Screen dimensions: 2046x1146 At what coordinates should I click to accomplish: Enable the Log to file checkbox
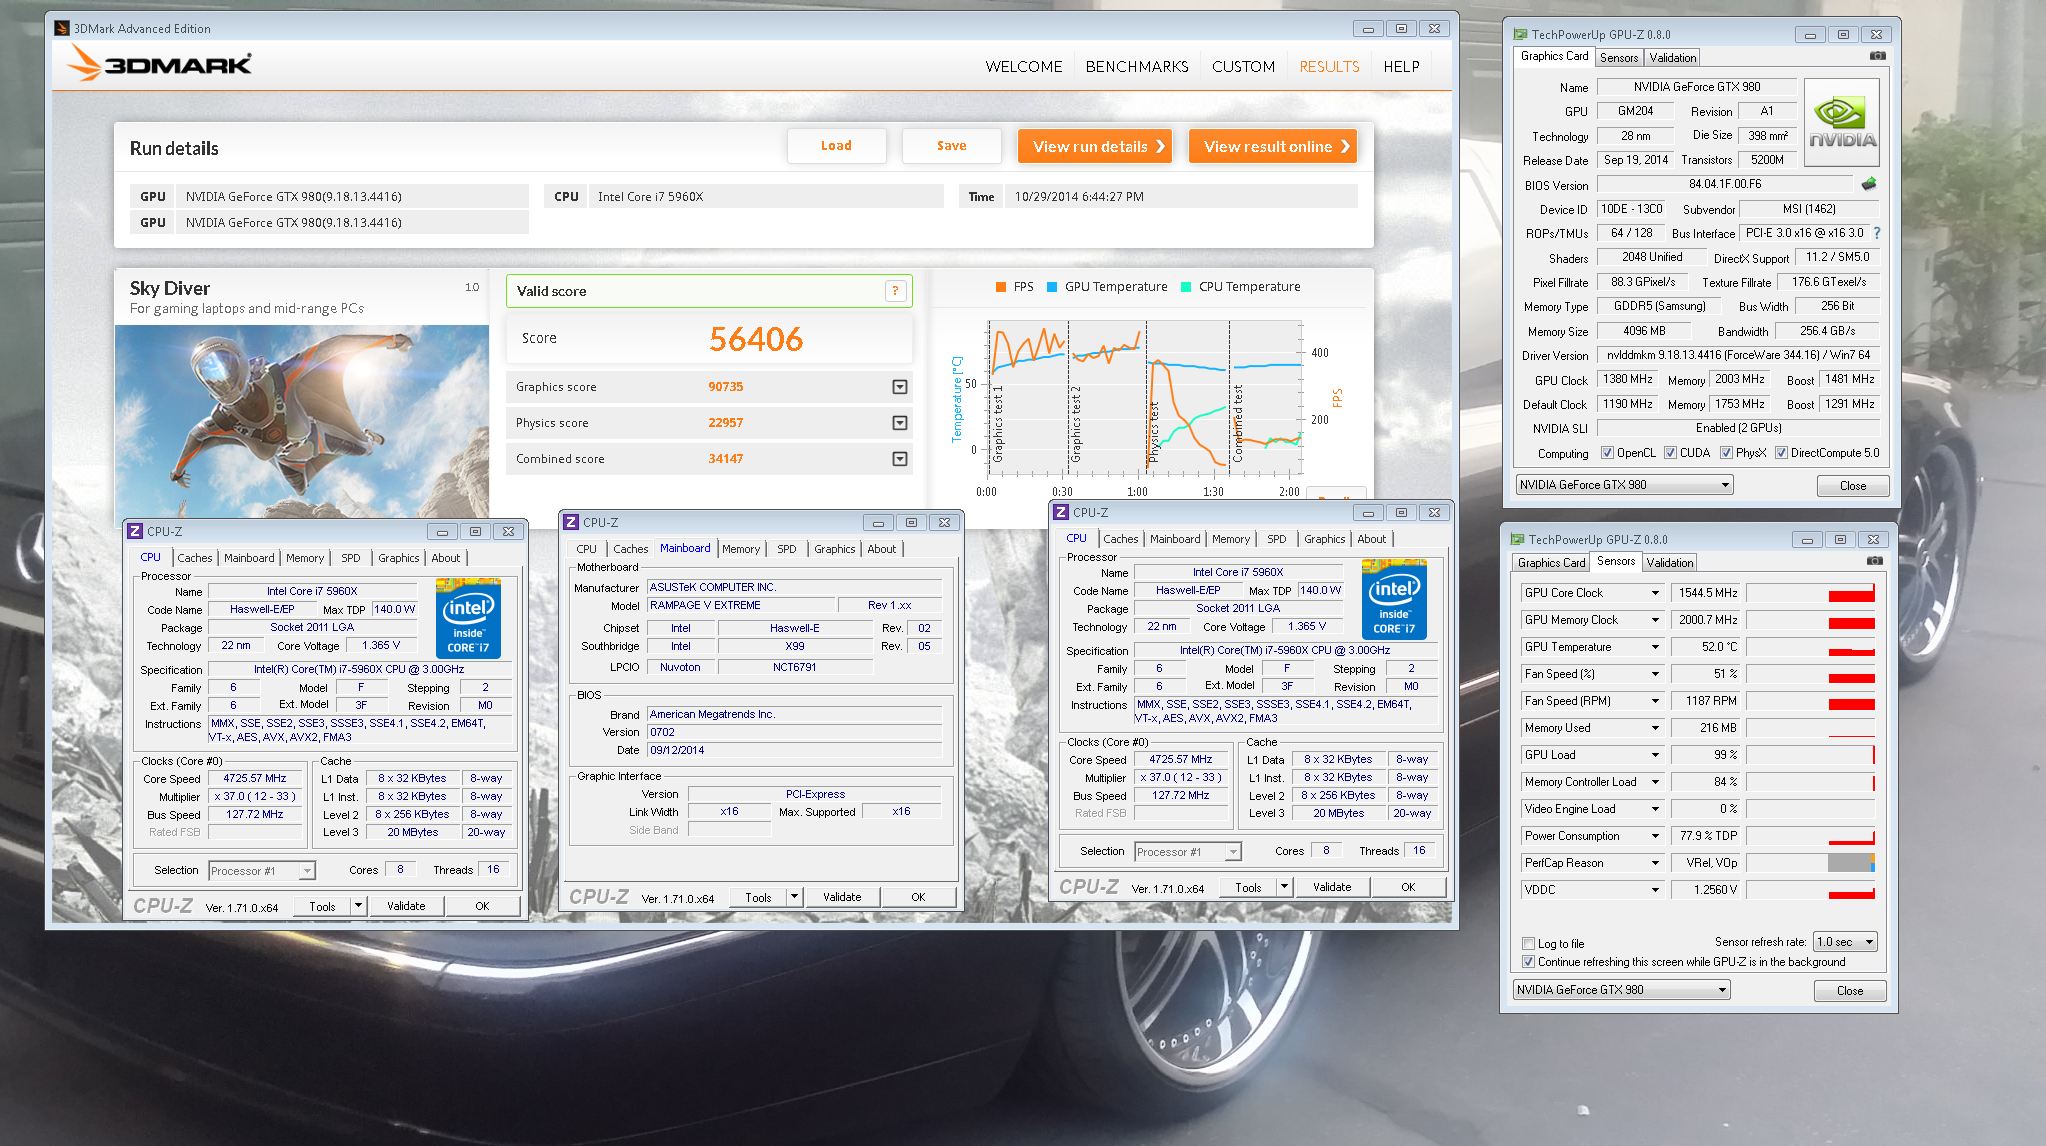click(1528, 943)
